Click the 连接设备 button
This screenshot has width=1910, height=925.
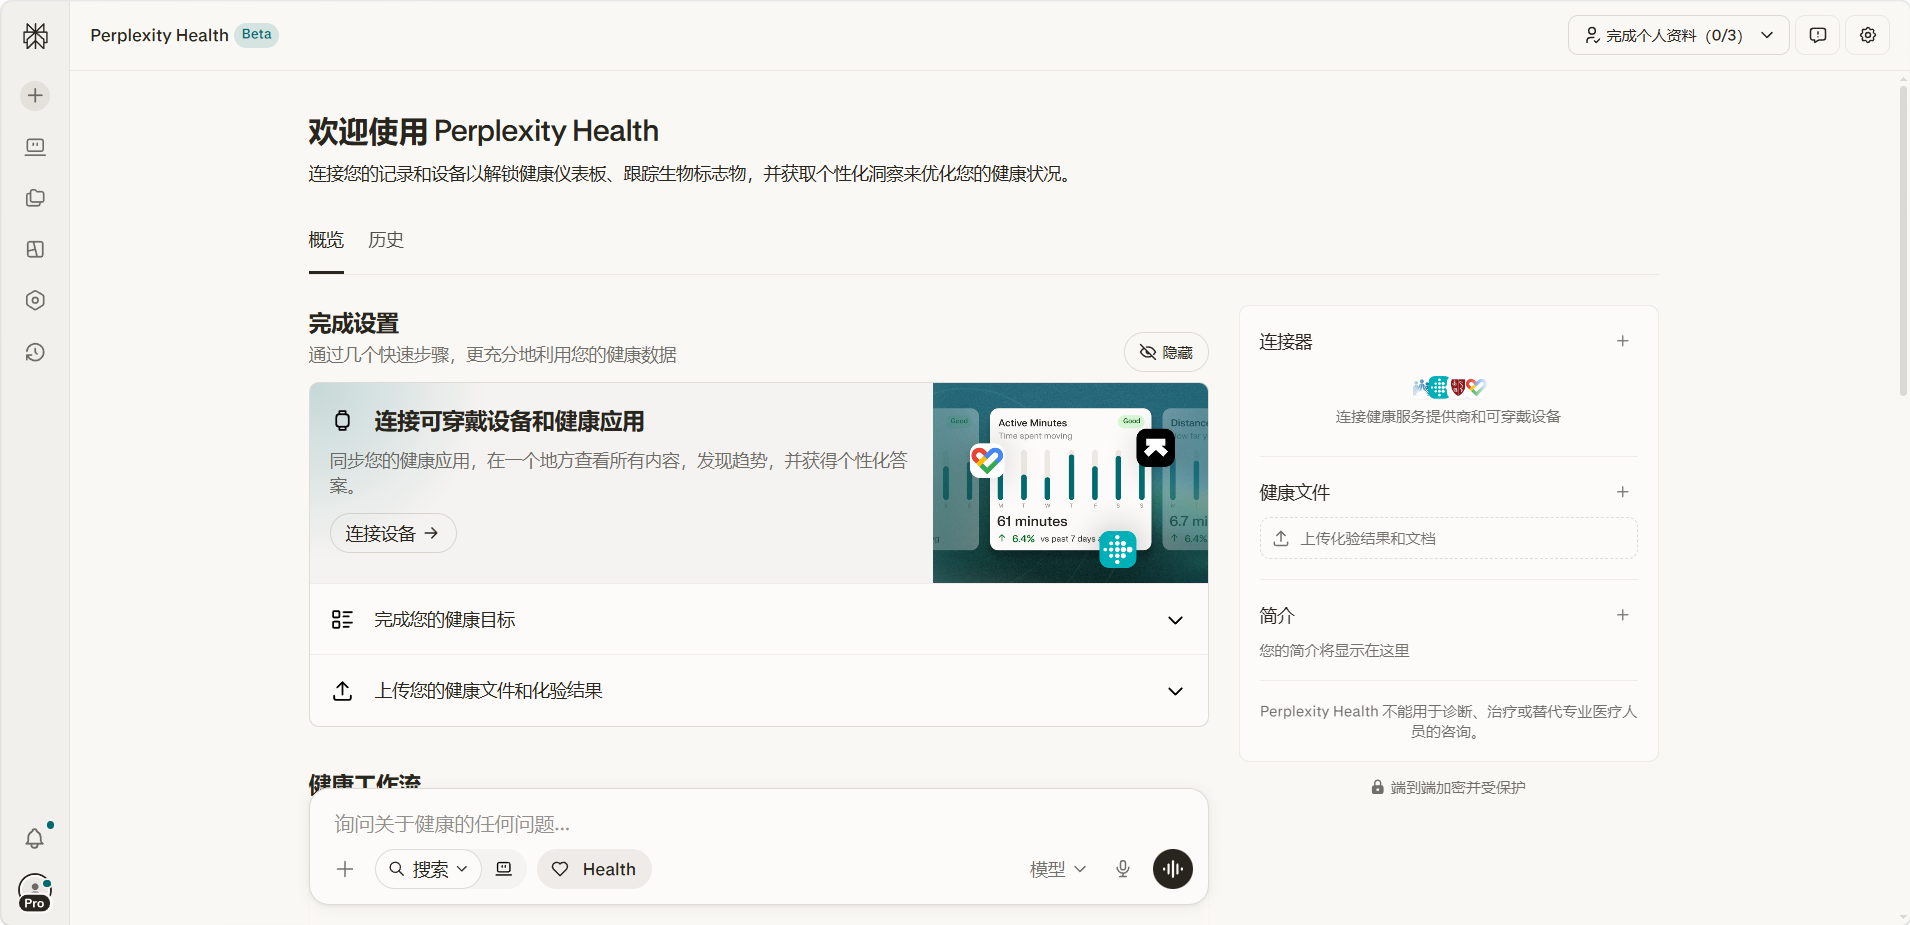pyautogui.click(x=393, y=533)
